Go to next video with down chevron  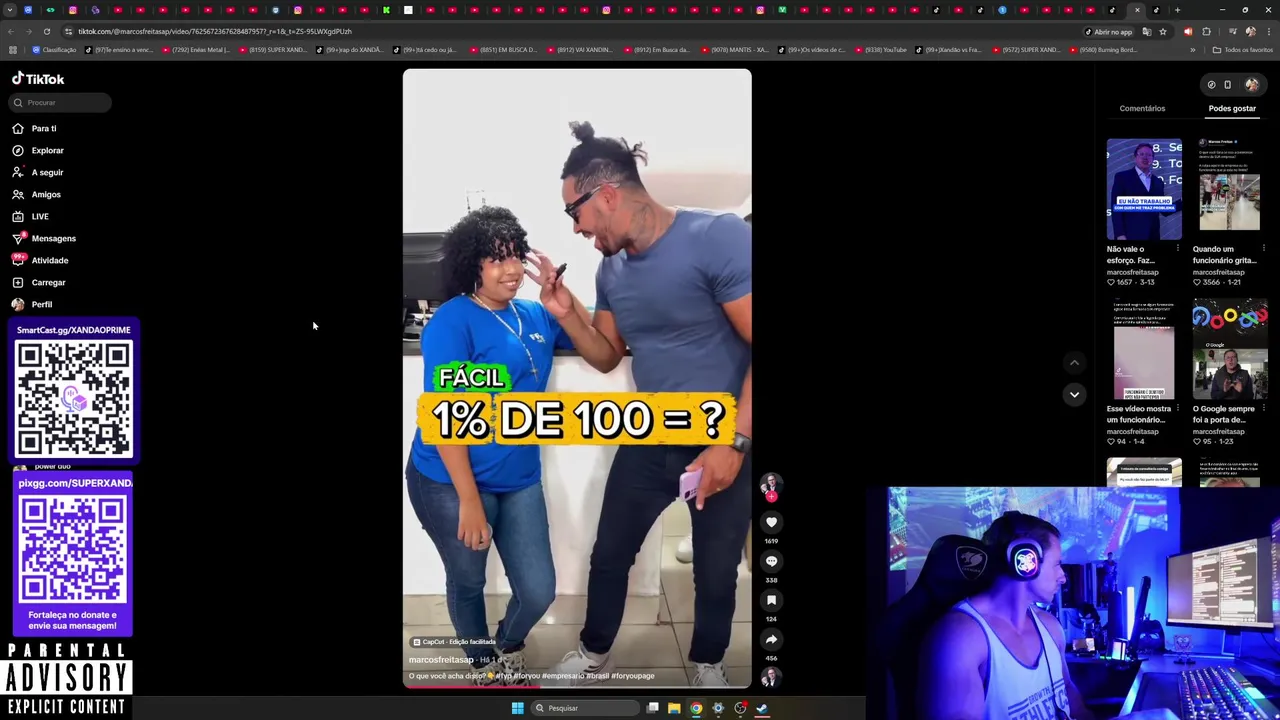(x=1074, y=394)
